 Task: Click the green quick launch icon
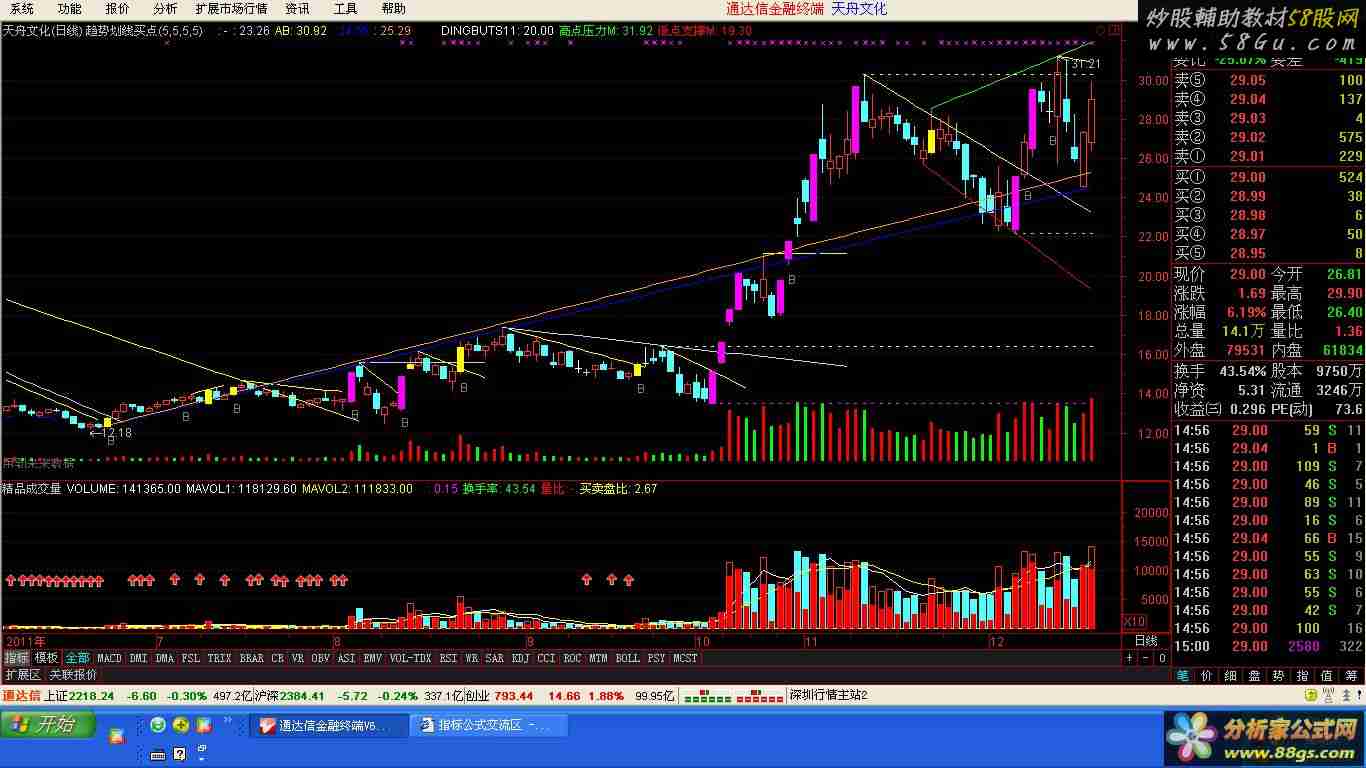click(158, 725)
